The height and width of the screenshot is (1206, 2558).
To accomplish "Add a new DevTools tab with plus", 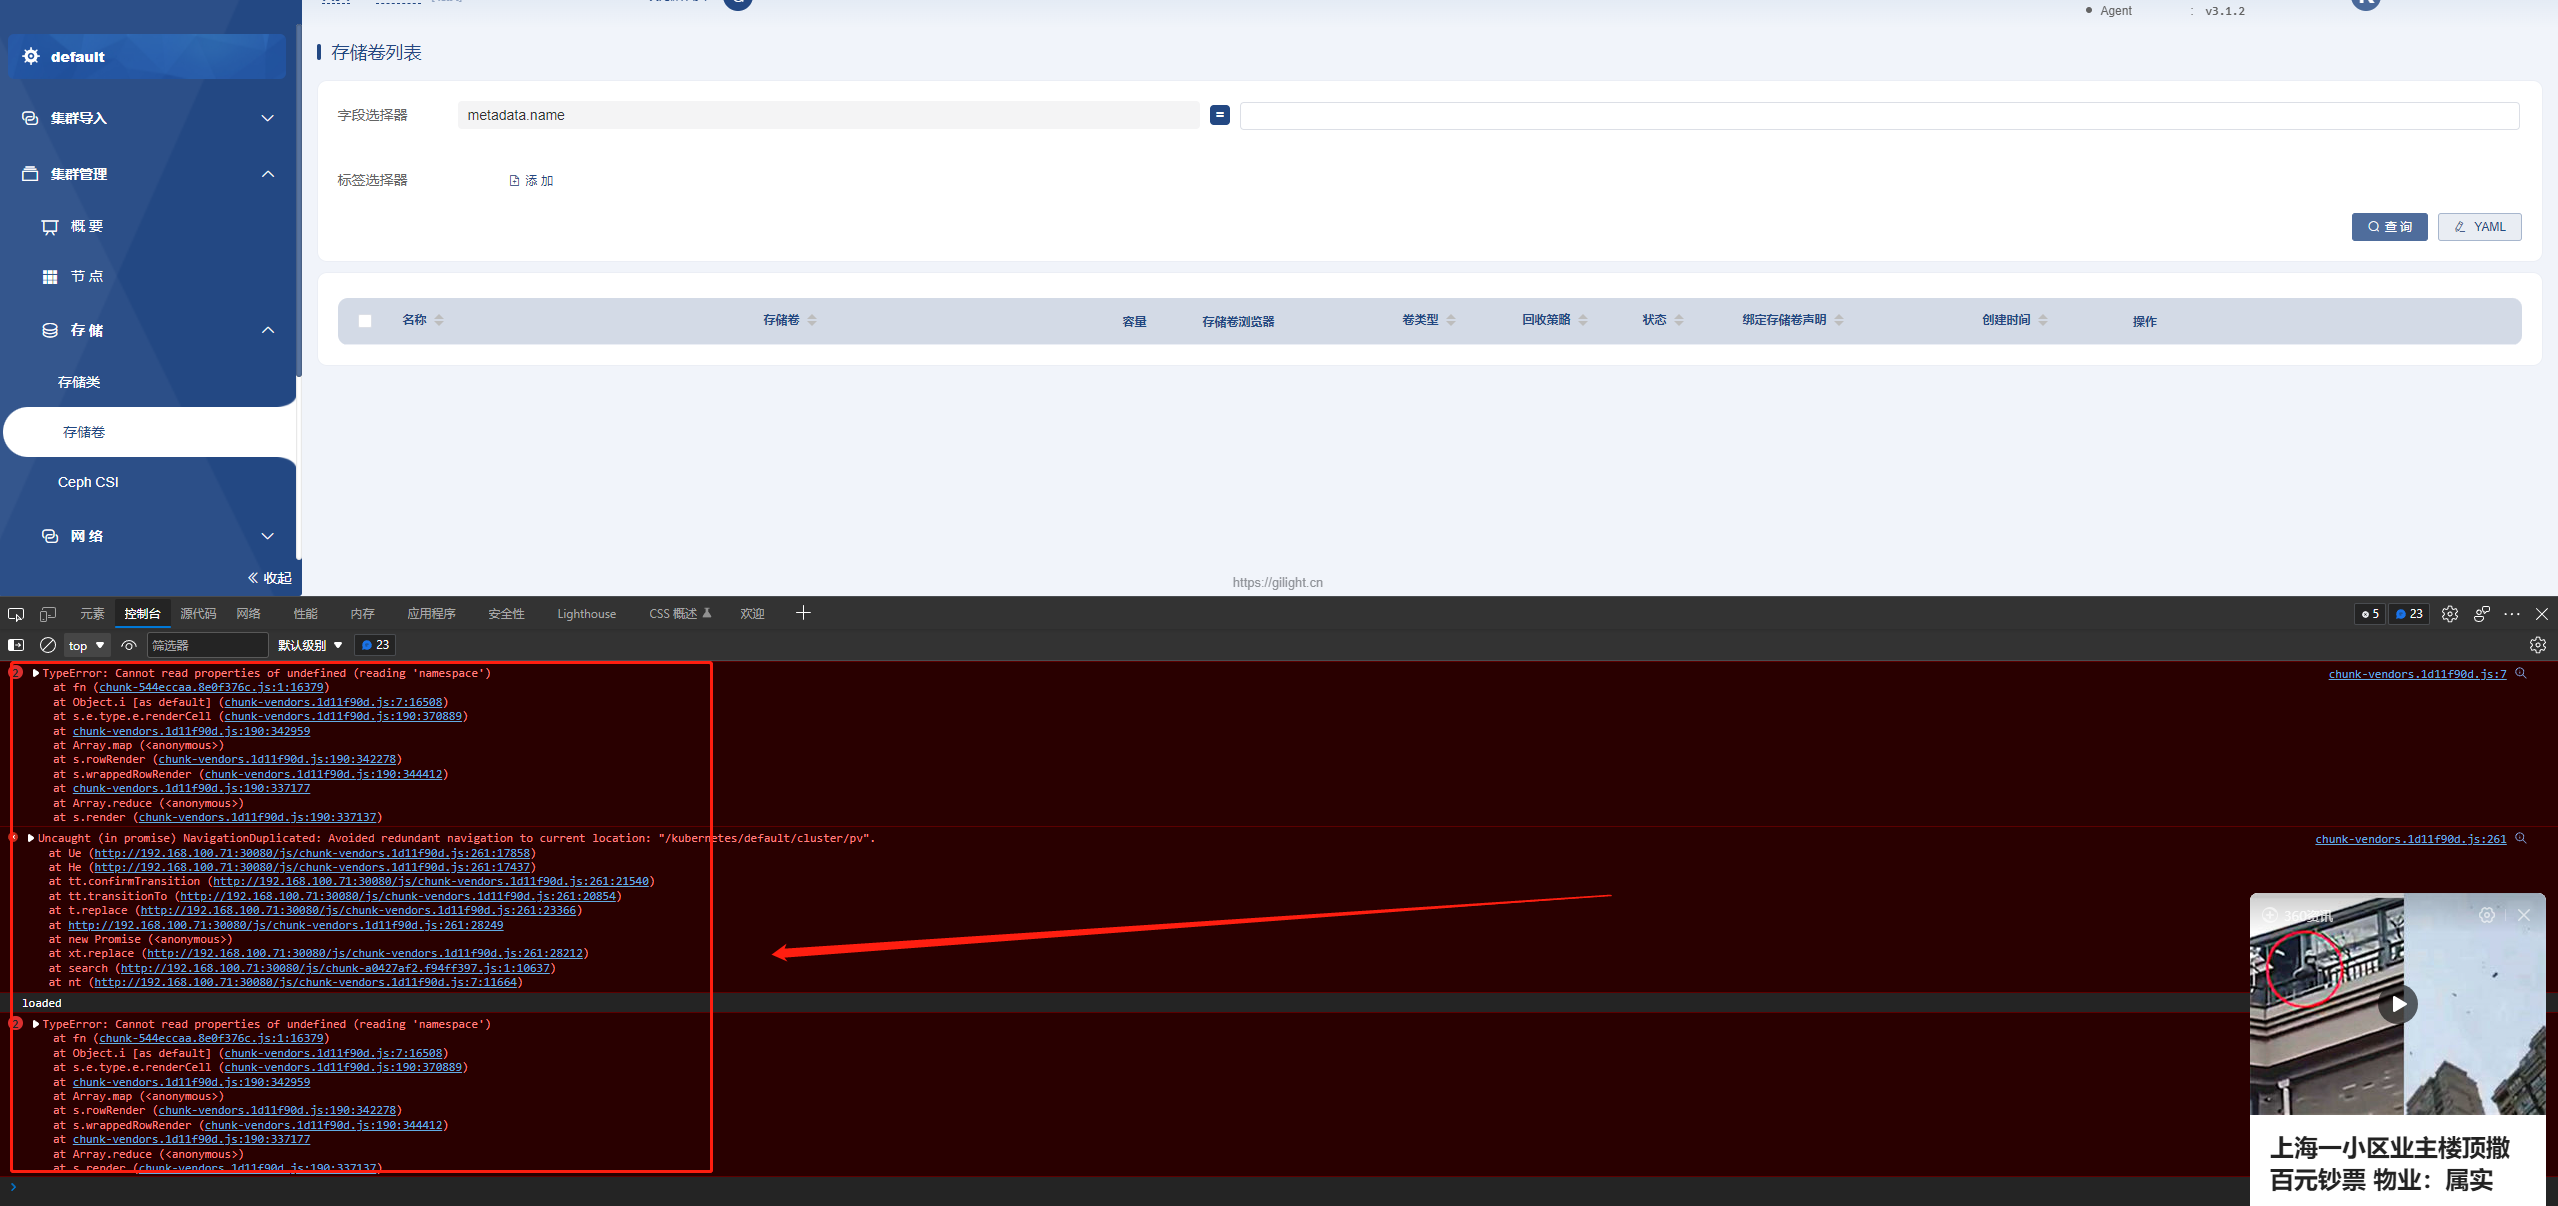I will (803, 613).
